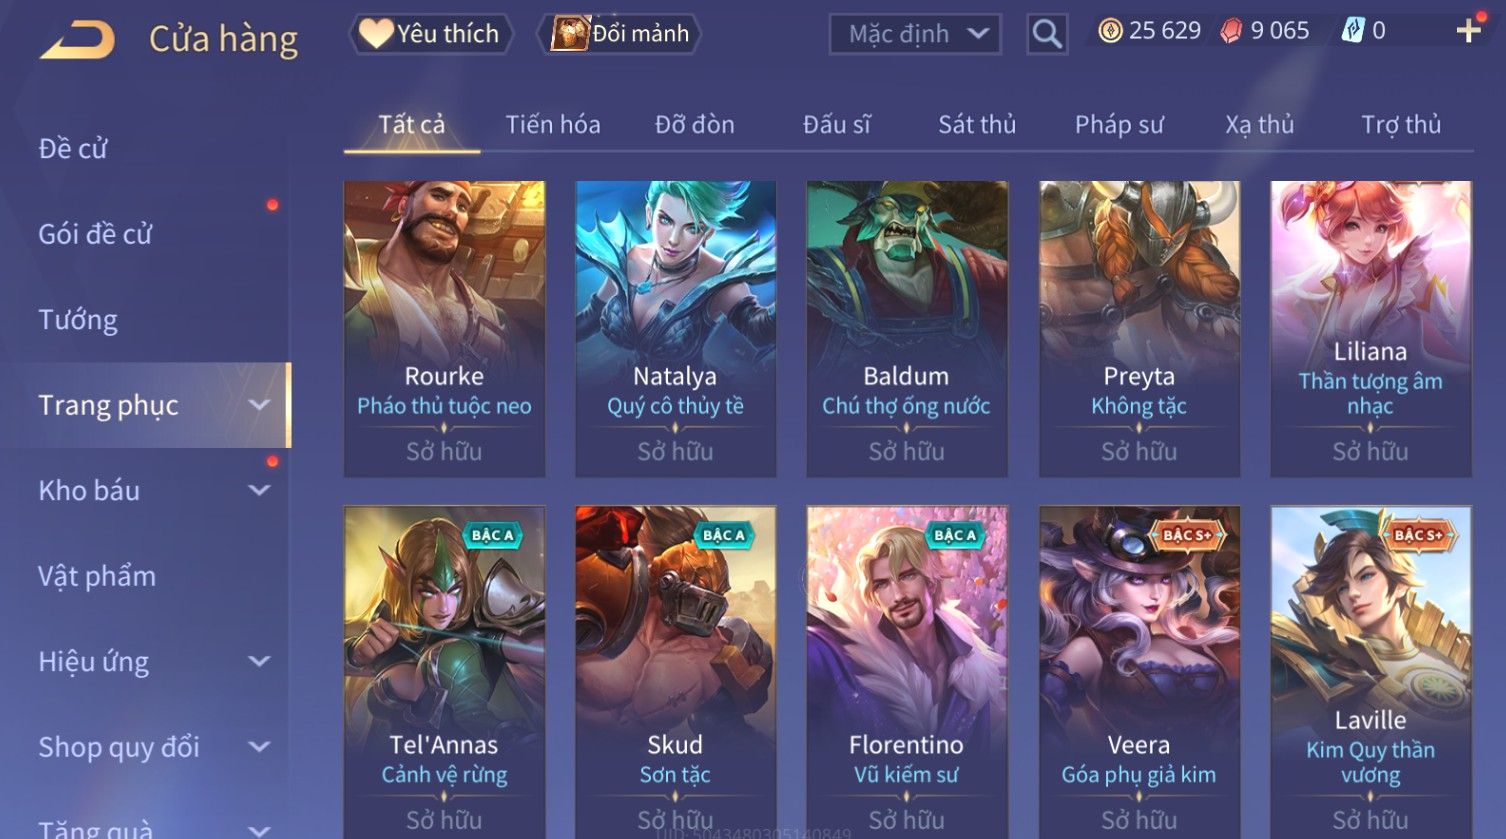
Task: Select Veera Góa phụ giả kim skin
Action: point(1139,672)
